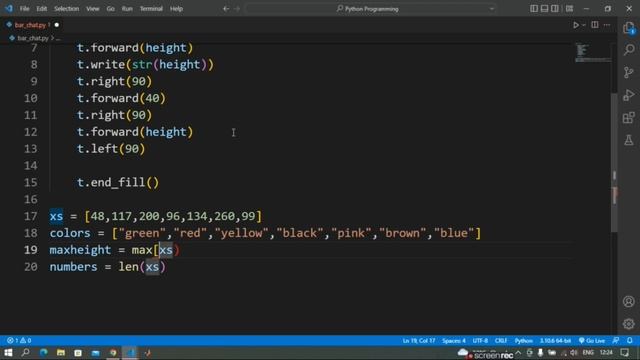Go back with the left arrow in the title bar

226,9
